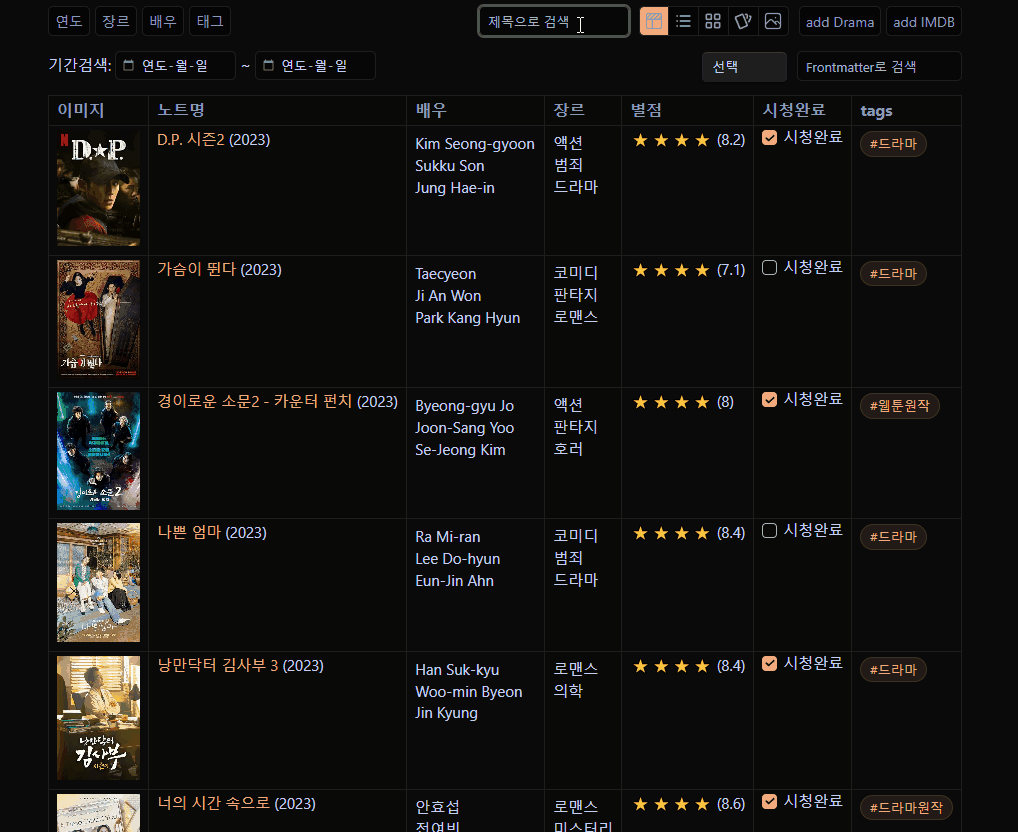Focus the 제목으로 검색 search box
The width and height of the screenshot is (1018, 832).
click(x=554, y=22)
